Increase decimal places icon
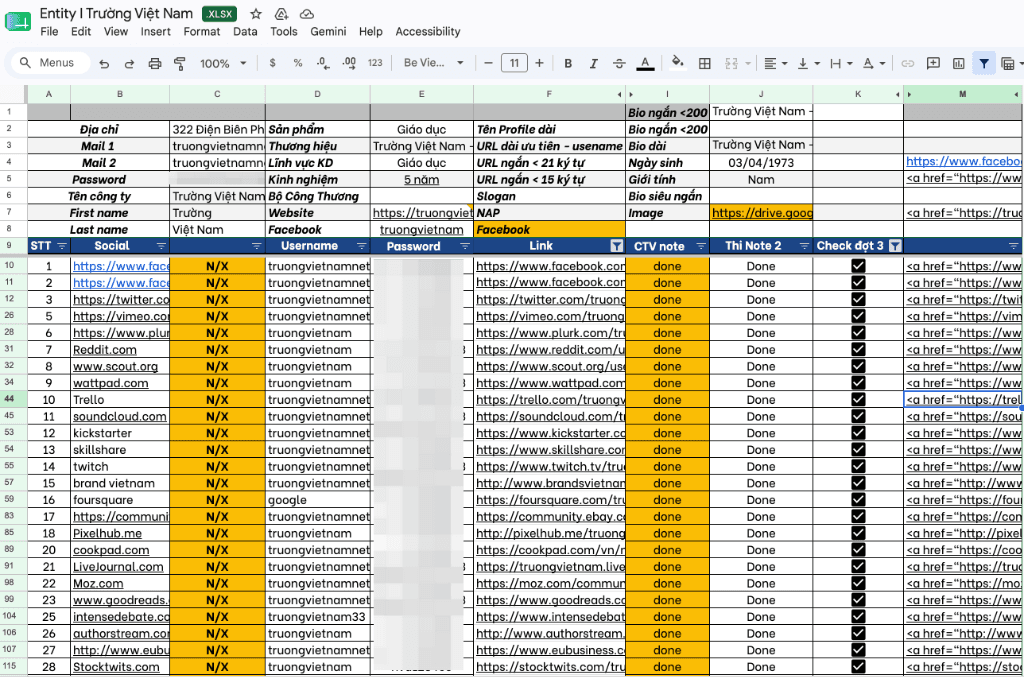The image size is (1024, 677). (349, 63)
